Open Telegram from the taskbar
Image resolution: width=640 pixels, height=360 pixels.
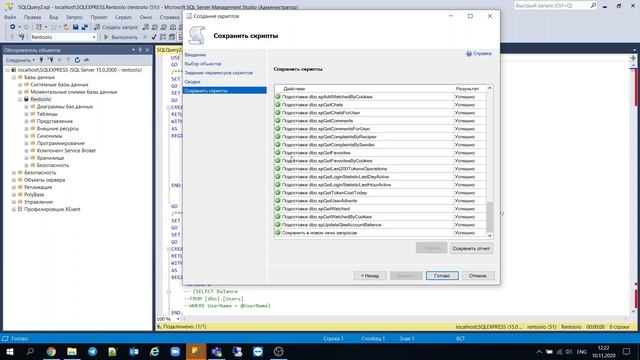tap(93, 351)
